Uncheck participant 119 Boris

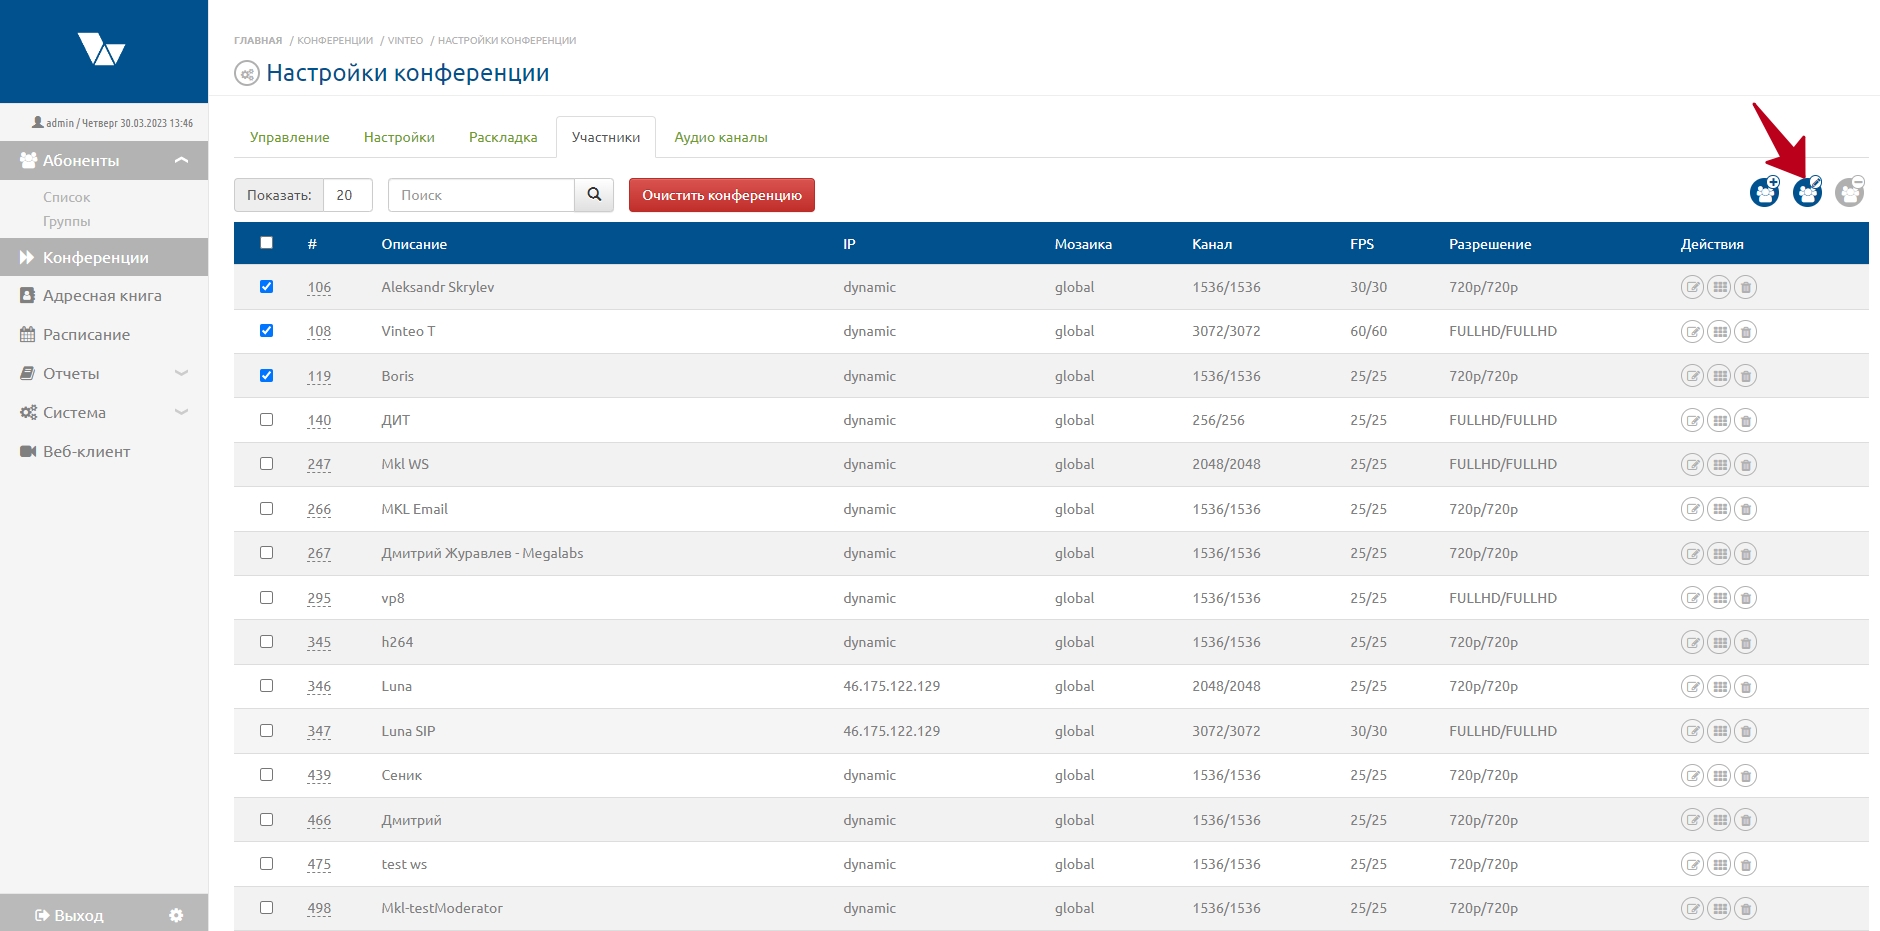(x=266, y=376)
